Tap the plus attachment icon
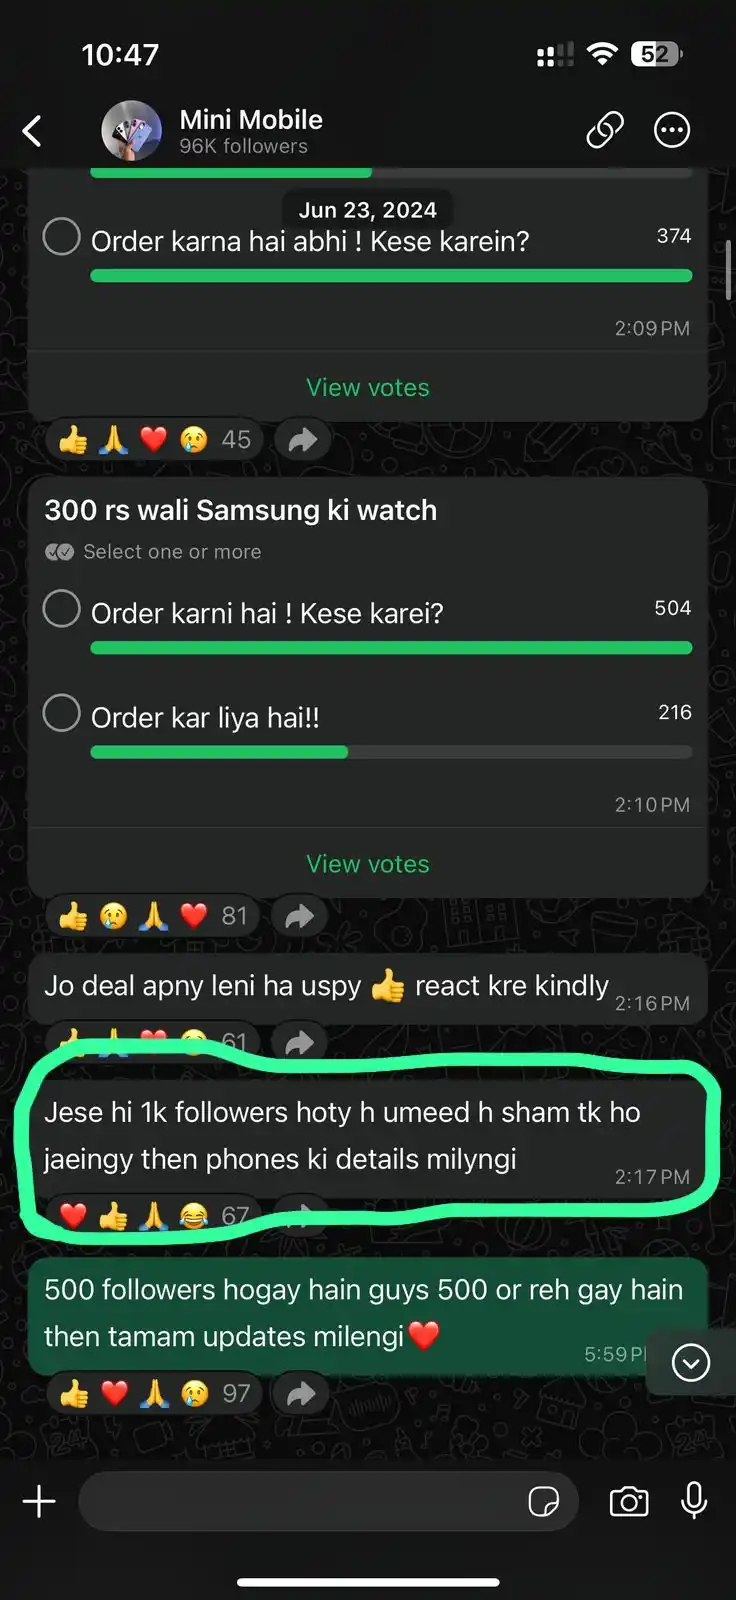The height and width of the screenshot is (1600, 736). click(x=39, y=1501)
